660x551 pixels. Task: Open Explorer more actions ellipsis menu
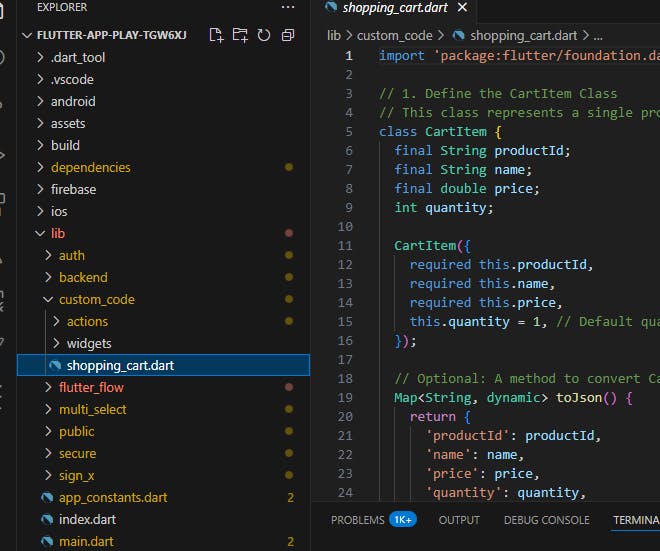(x=288, y=7)
